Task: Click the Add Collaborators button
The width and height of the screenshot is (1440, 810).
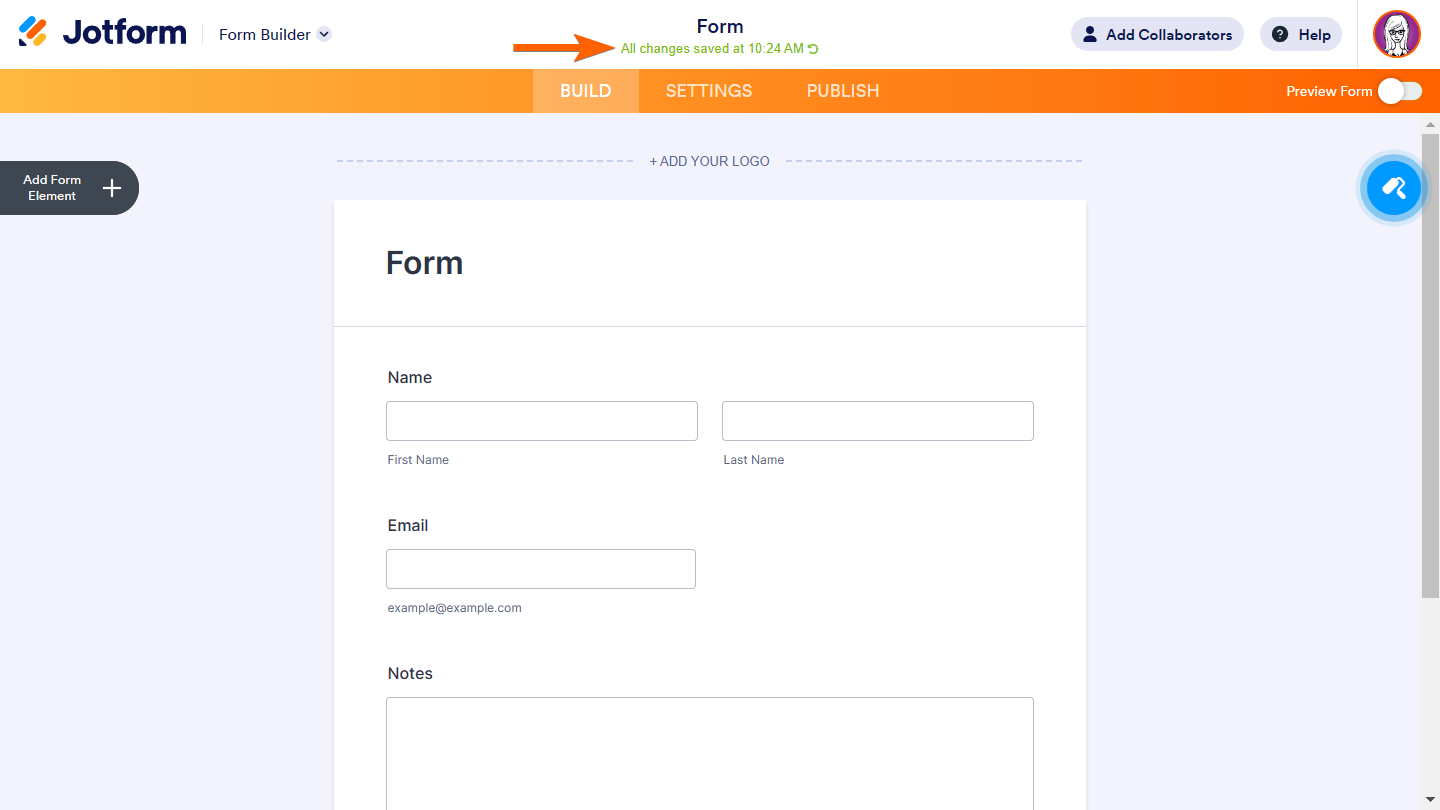Action: tap(1157, 34)
